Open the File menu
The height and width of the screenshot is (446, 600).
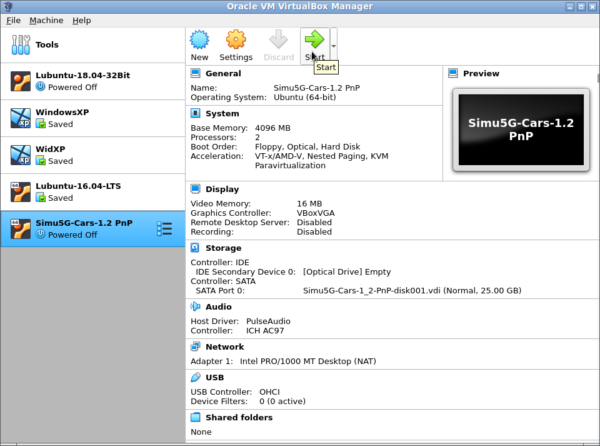pos(13,20)
